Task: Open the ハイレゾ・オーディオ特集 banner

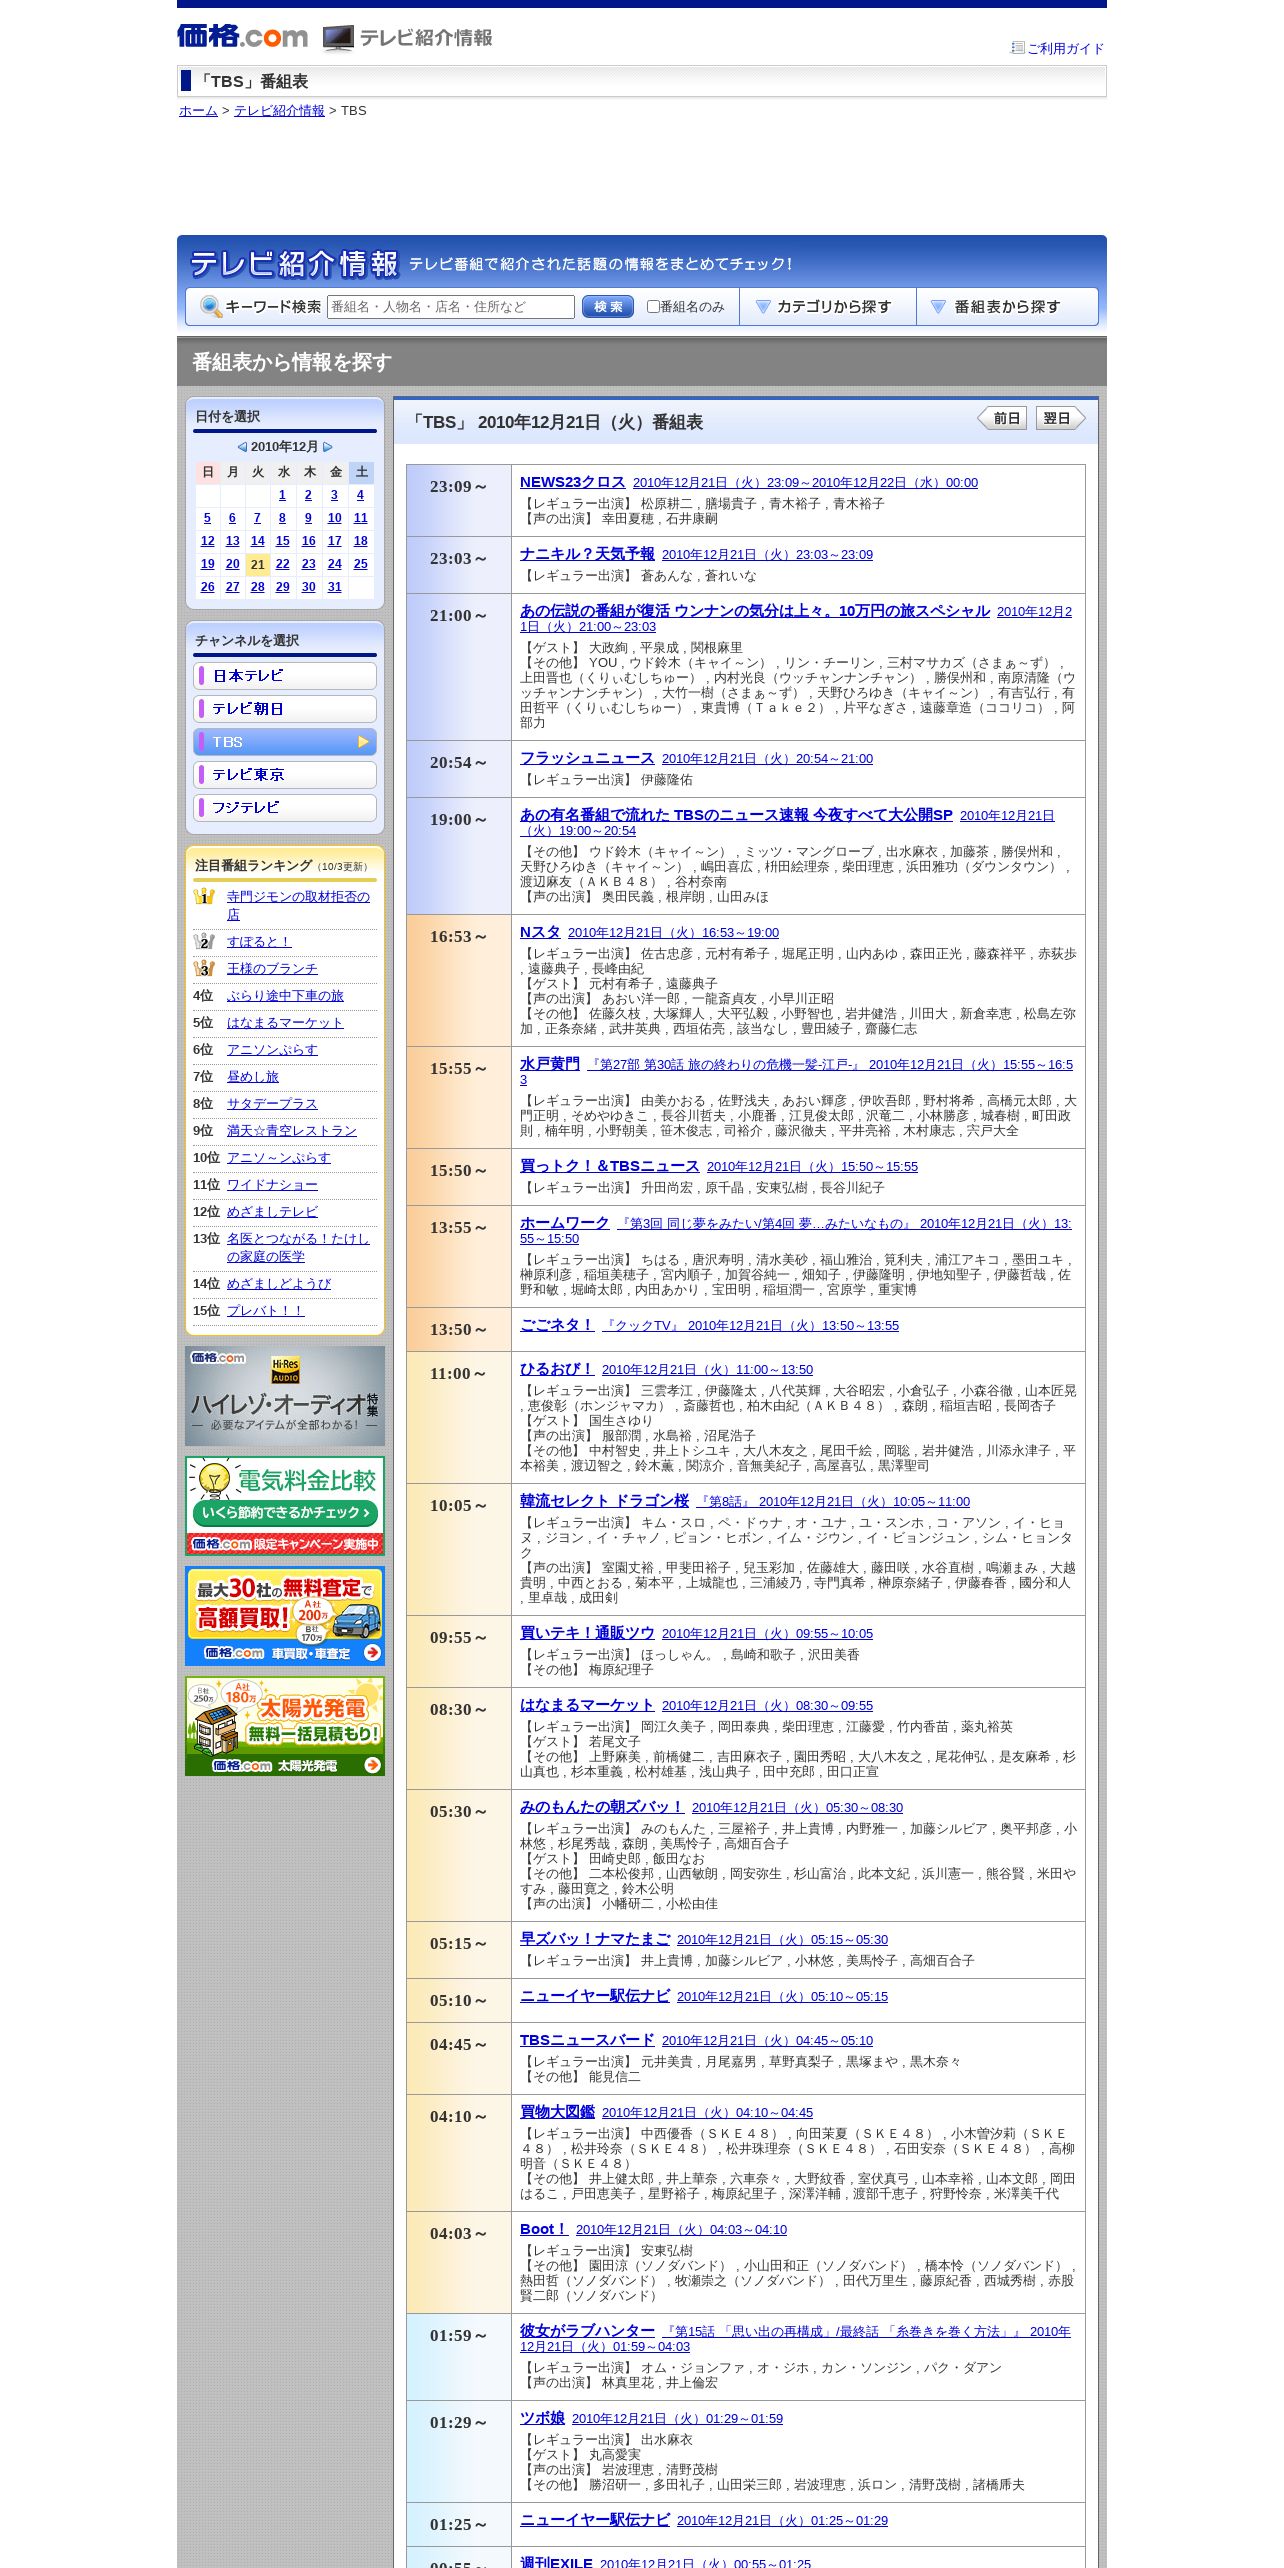Action: (x=285, y=1396)
